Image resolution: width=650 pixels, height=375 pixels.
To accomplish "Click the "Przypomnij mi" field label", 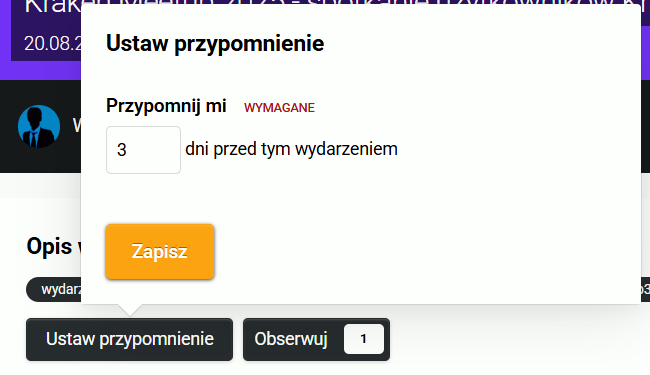I will tap(166, 106).
